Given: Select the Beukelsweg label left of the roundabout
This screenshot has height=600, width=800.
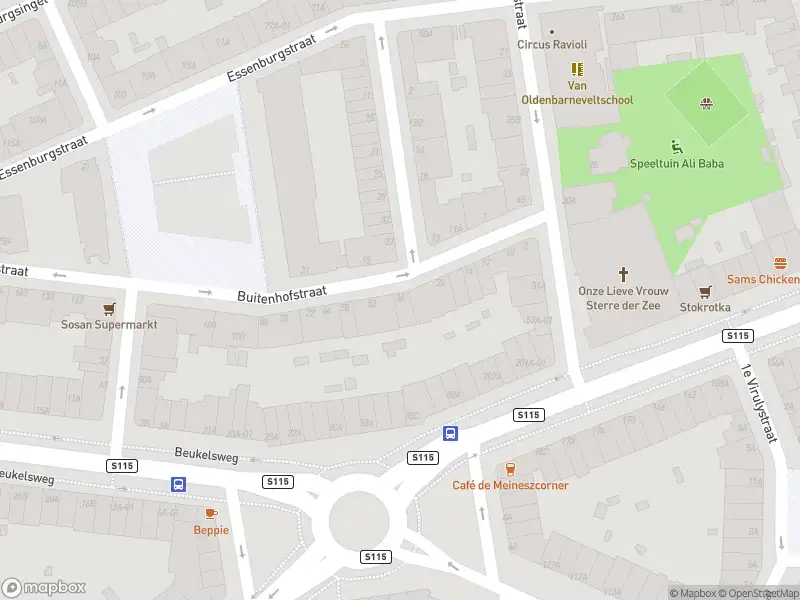Looking at the screenshot, I should 206,455.
